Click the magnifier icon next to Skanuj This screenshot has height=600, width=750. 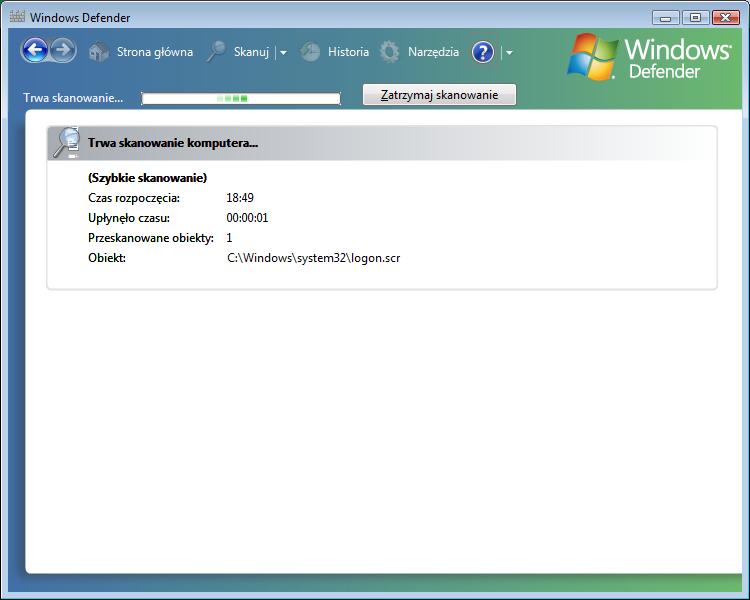pos(216,52)
